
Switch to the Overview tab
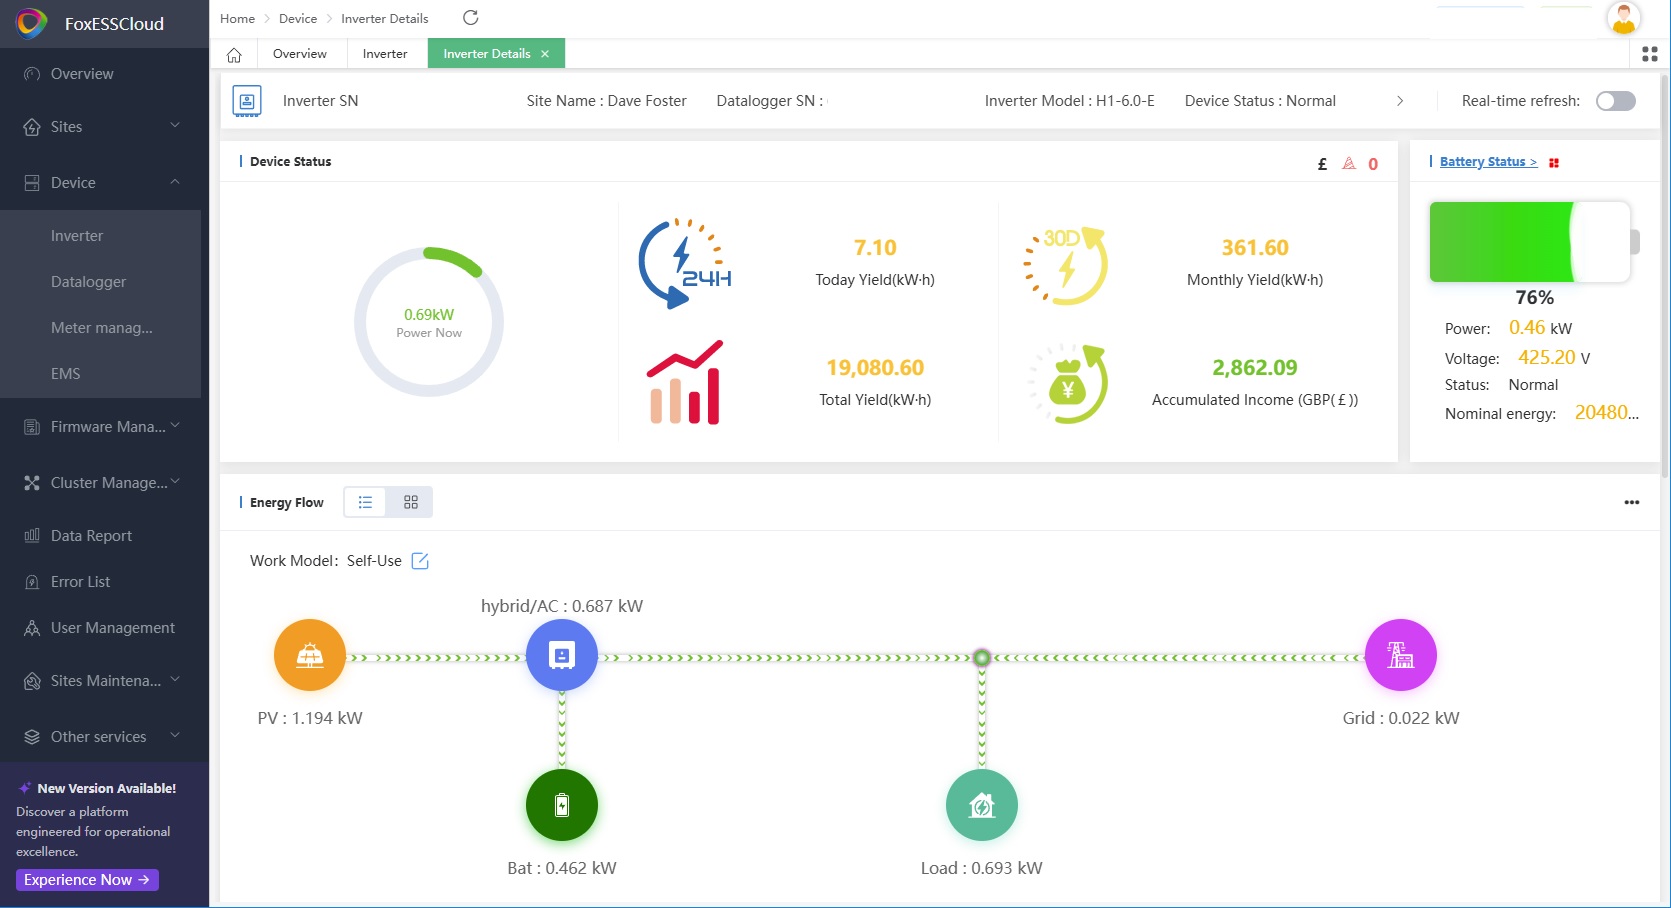[300, 54]
